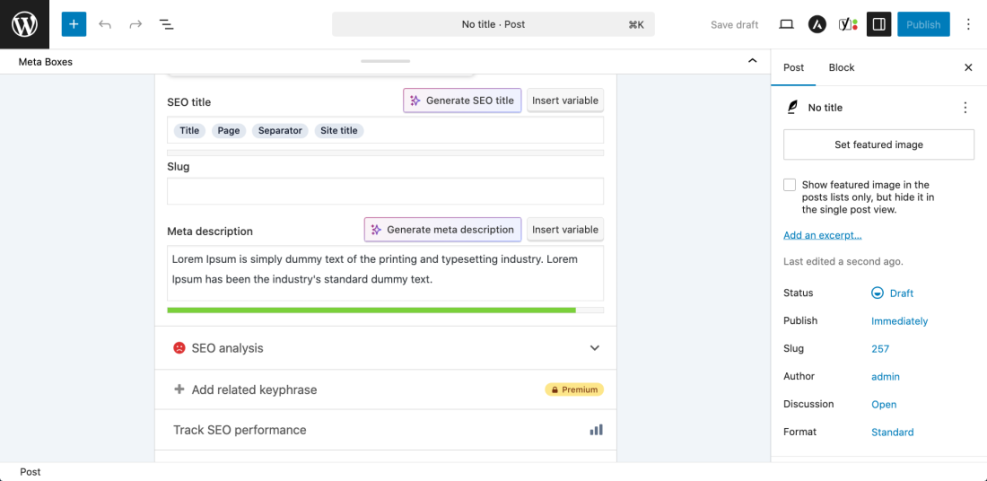Click the bar chart SEO performance icon
987x481 pixels.
(x=596, y=429)
